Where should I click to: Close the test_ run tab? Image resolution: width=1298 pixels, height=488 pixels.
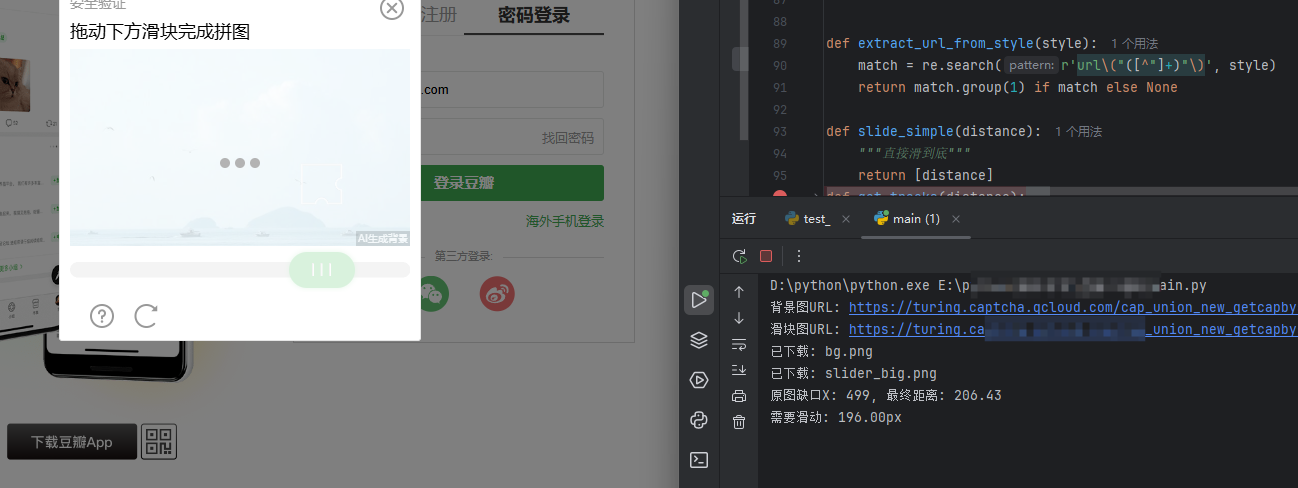click(x=846, y=219)
